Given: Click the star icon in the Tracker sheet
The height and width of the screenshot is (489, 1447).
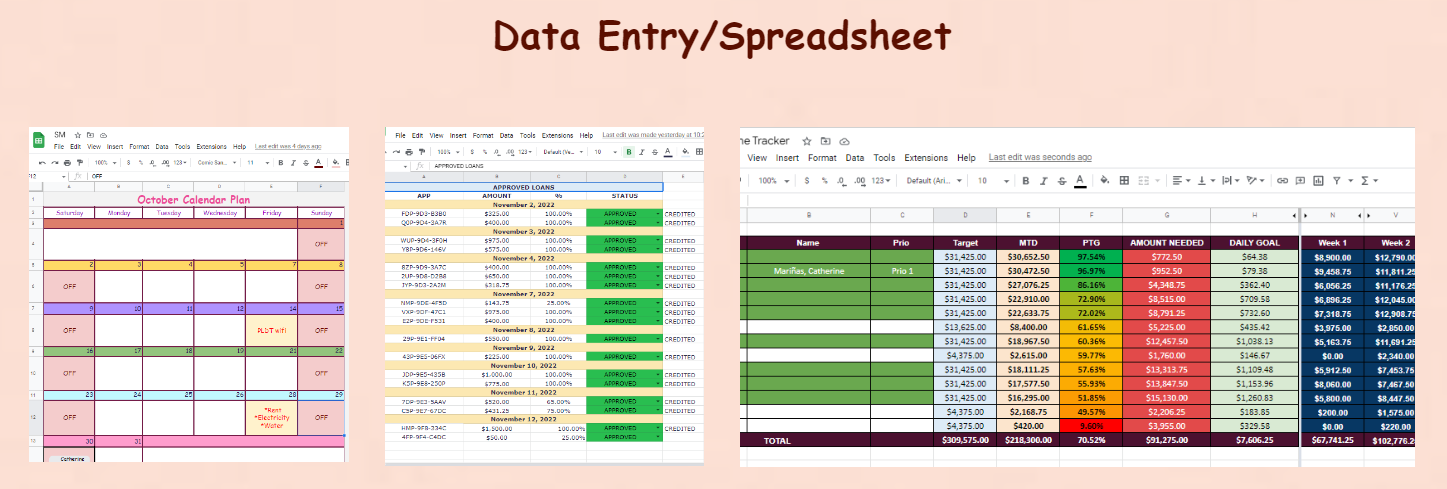Looking at the screenshot, I should point(807,141).
